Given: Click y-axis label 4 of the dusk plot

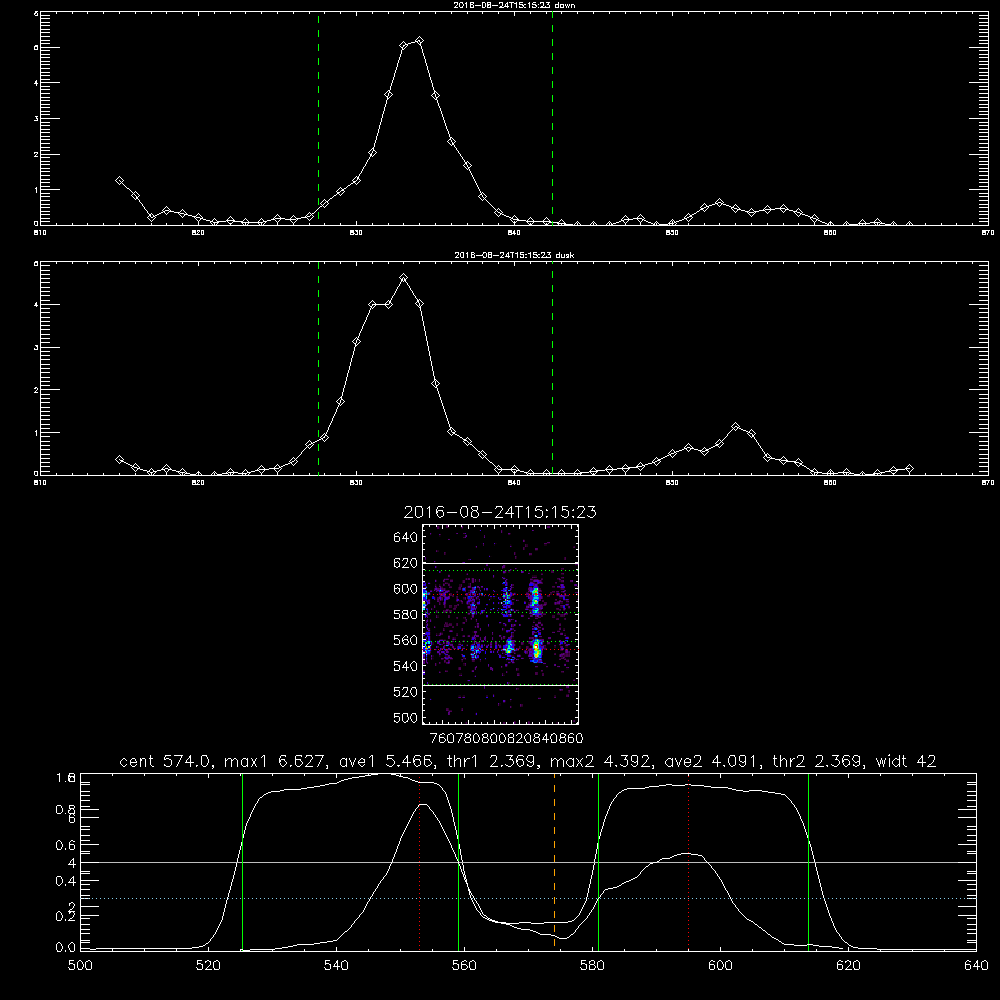Looking at the screenshot, I should click(36, 305).
